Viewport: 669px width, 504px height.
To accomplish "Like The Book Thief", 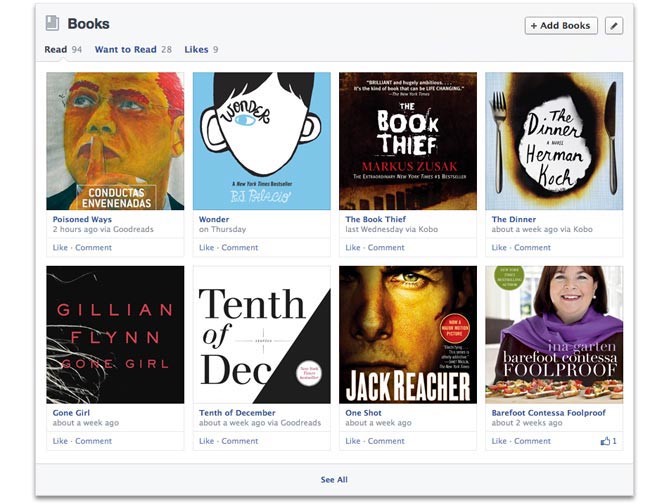I will pyautogui.click(x=353, y=247).
